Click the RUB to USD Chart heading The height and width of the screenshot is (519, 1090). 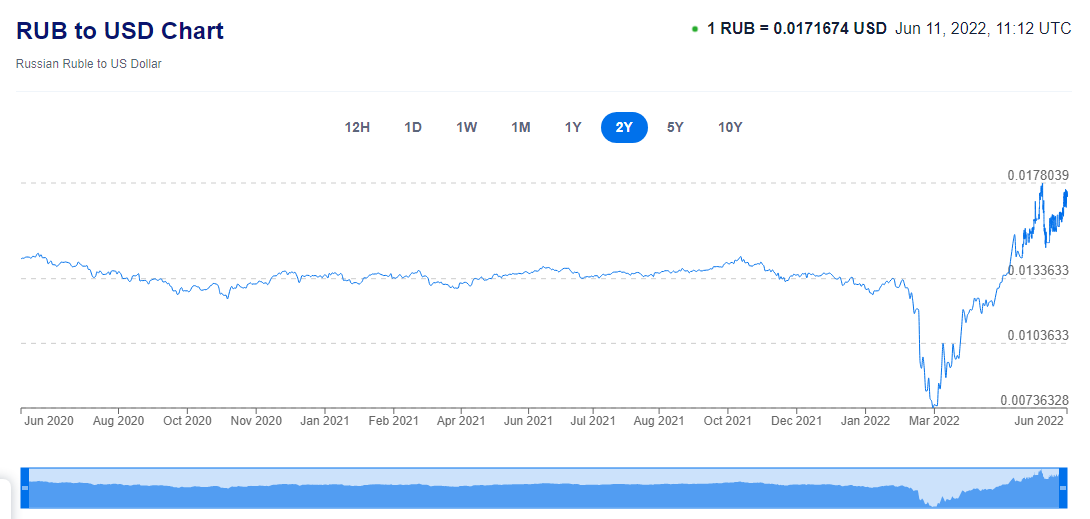(x=120, y=31)
